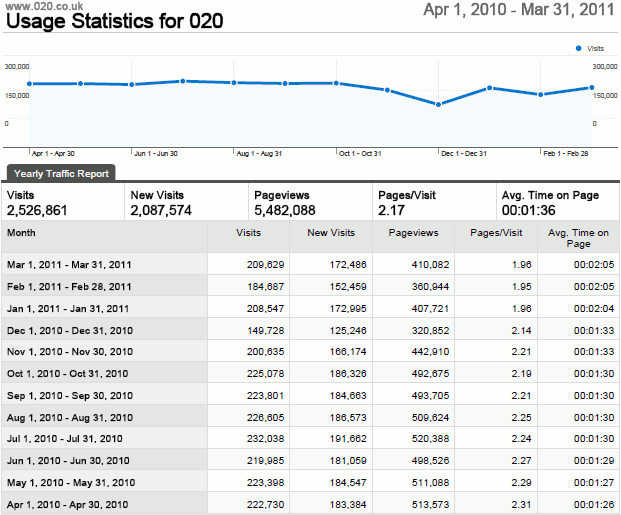Click the Apr 1, 2010 - Mar 31, 2011 date range
This screenshot has height=515, width=621.
point(518,10)
